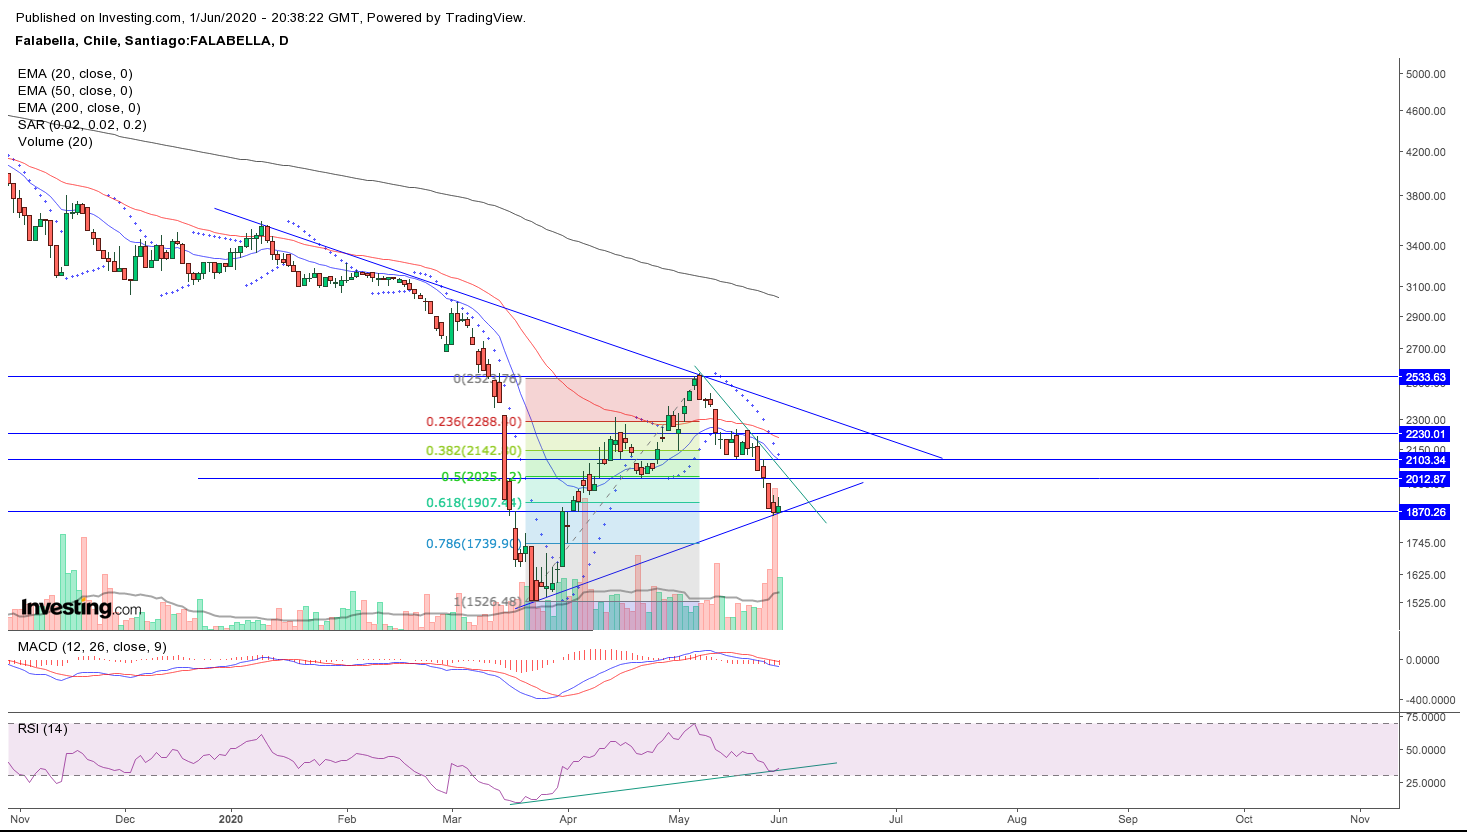Select the EMA (50, close, 0) legend entry
1467x832 pixels.
75,91
